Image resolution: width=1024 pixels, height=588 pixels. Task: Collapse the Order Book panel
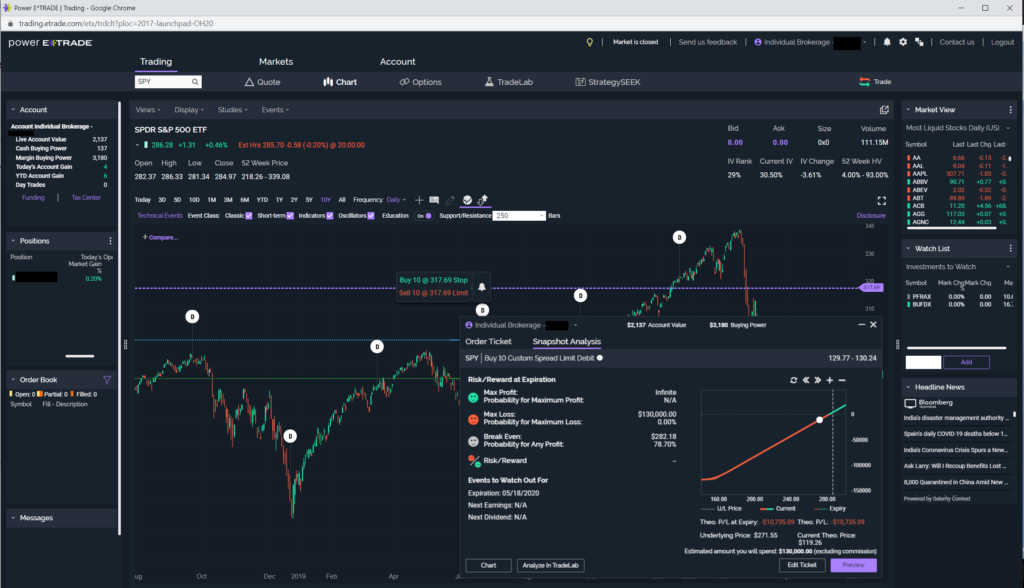tap(13, 380)
